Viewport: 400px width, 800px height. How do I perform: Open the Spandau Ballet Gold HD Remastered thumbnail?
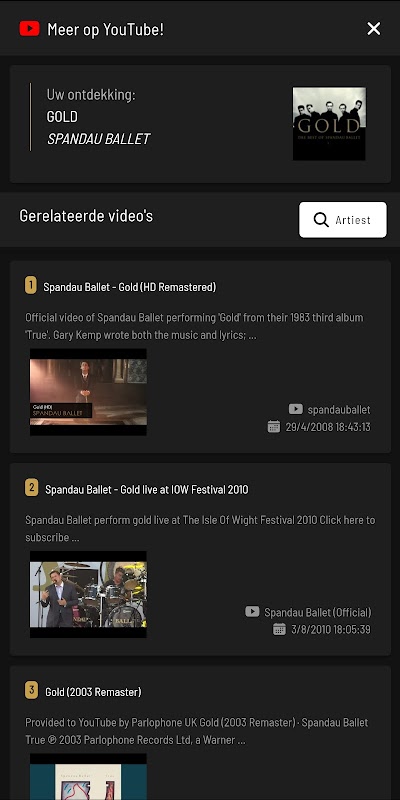tap(88, 392)
